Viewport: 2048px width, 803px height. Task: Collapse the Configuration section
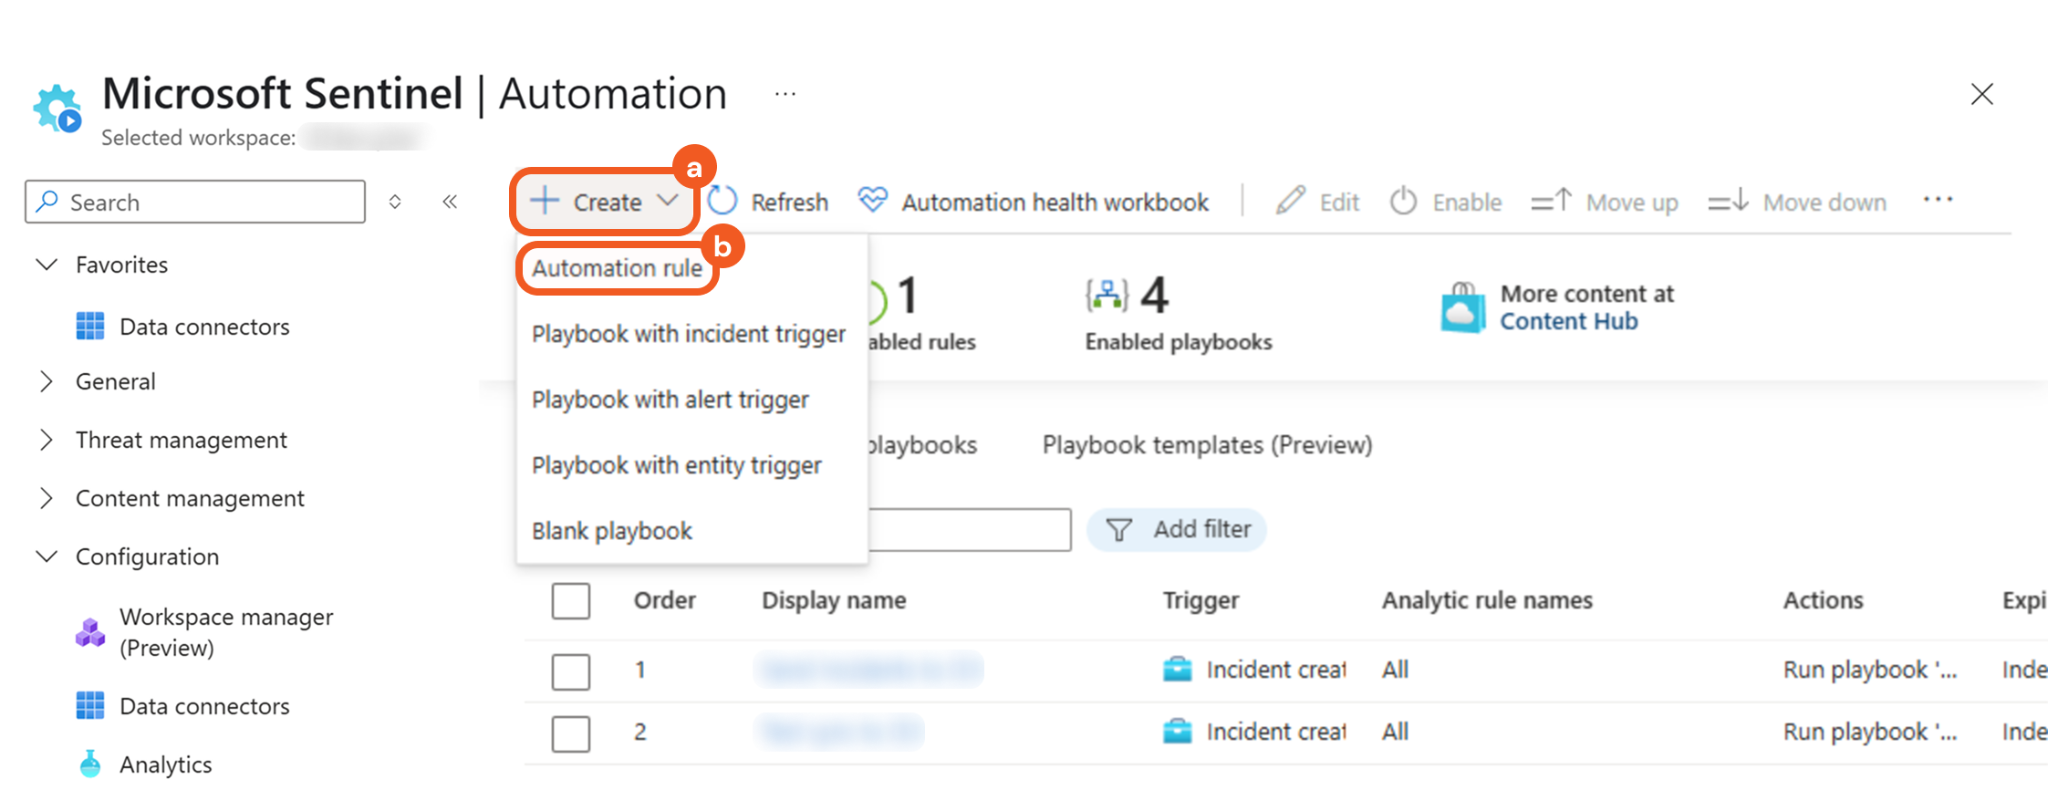46,556
